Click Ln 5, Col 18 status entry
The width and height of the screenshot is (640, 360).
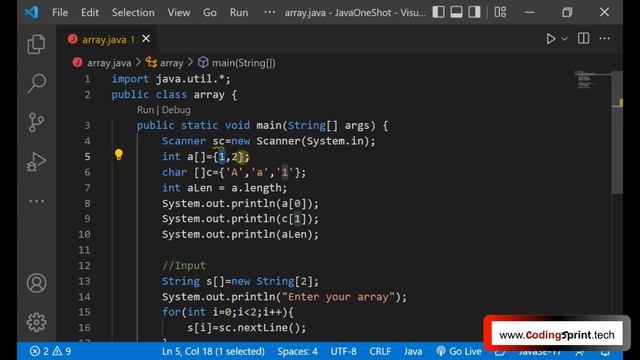pyautogui.click(x=213, y=351)
